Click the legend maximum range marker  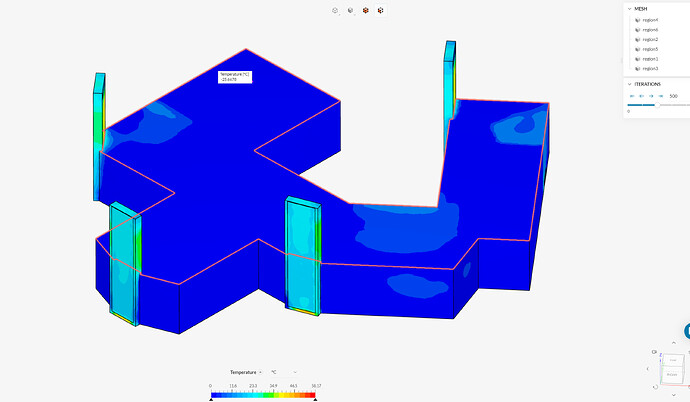tap(315, 399)
